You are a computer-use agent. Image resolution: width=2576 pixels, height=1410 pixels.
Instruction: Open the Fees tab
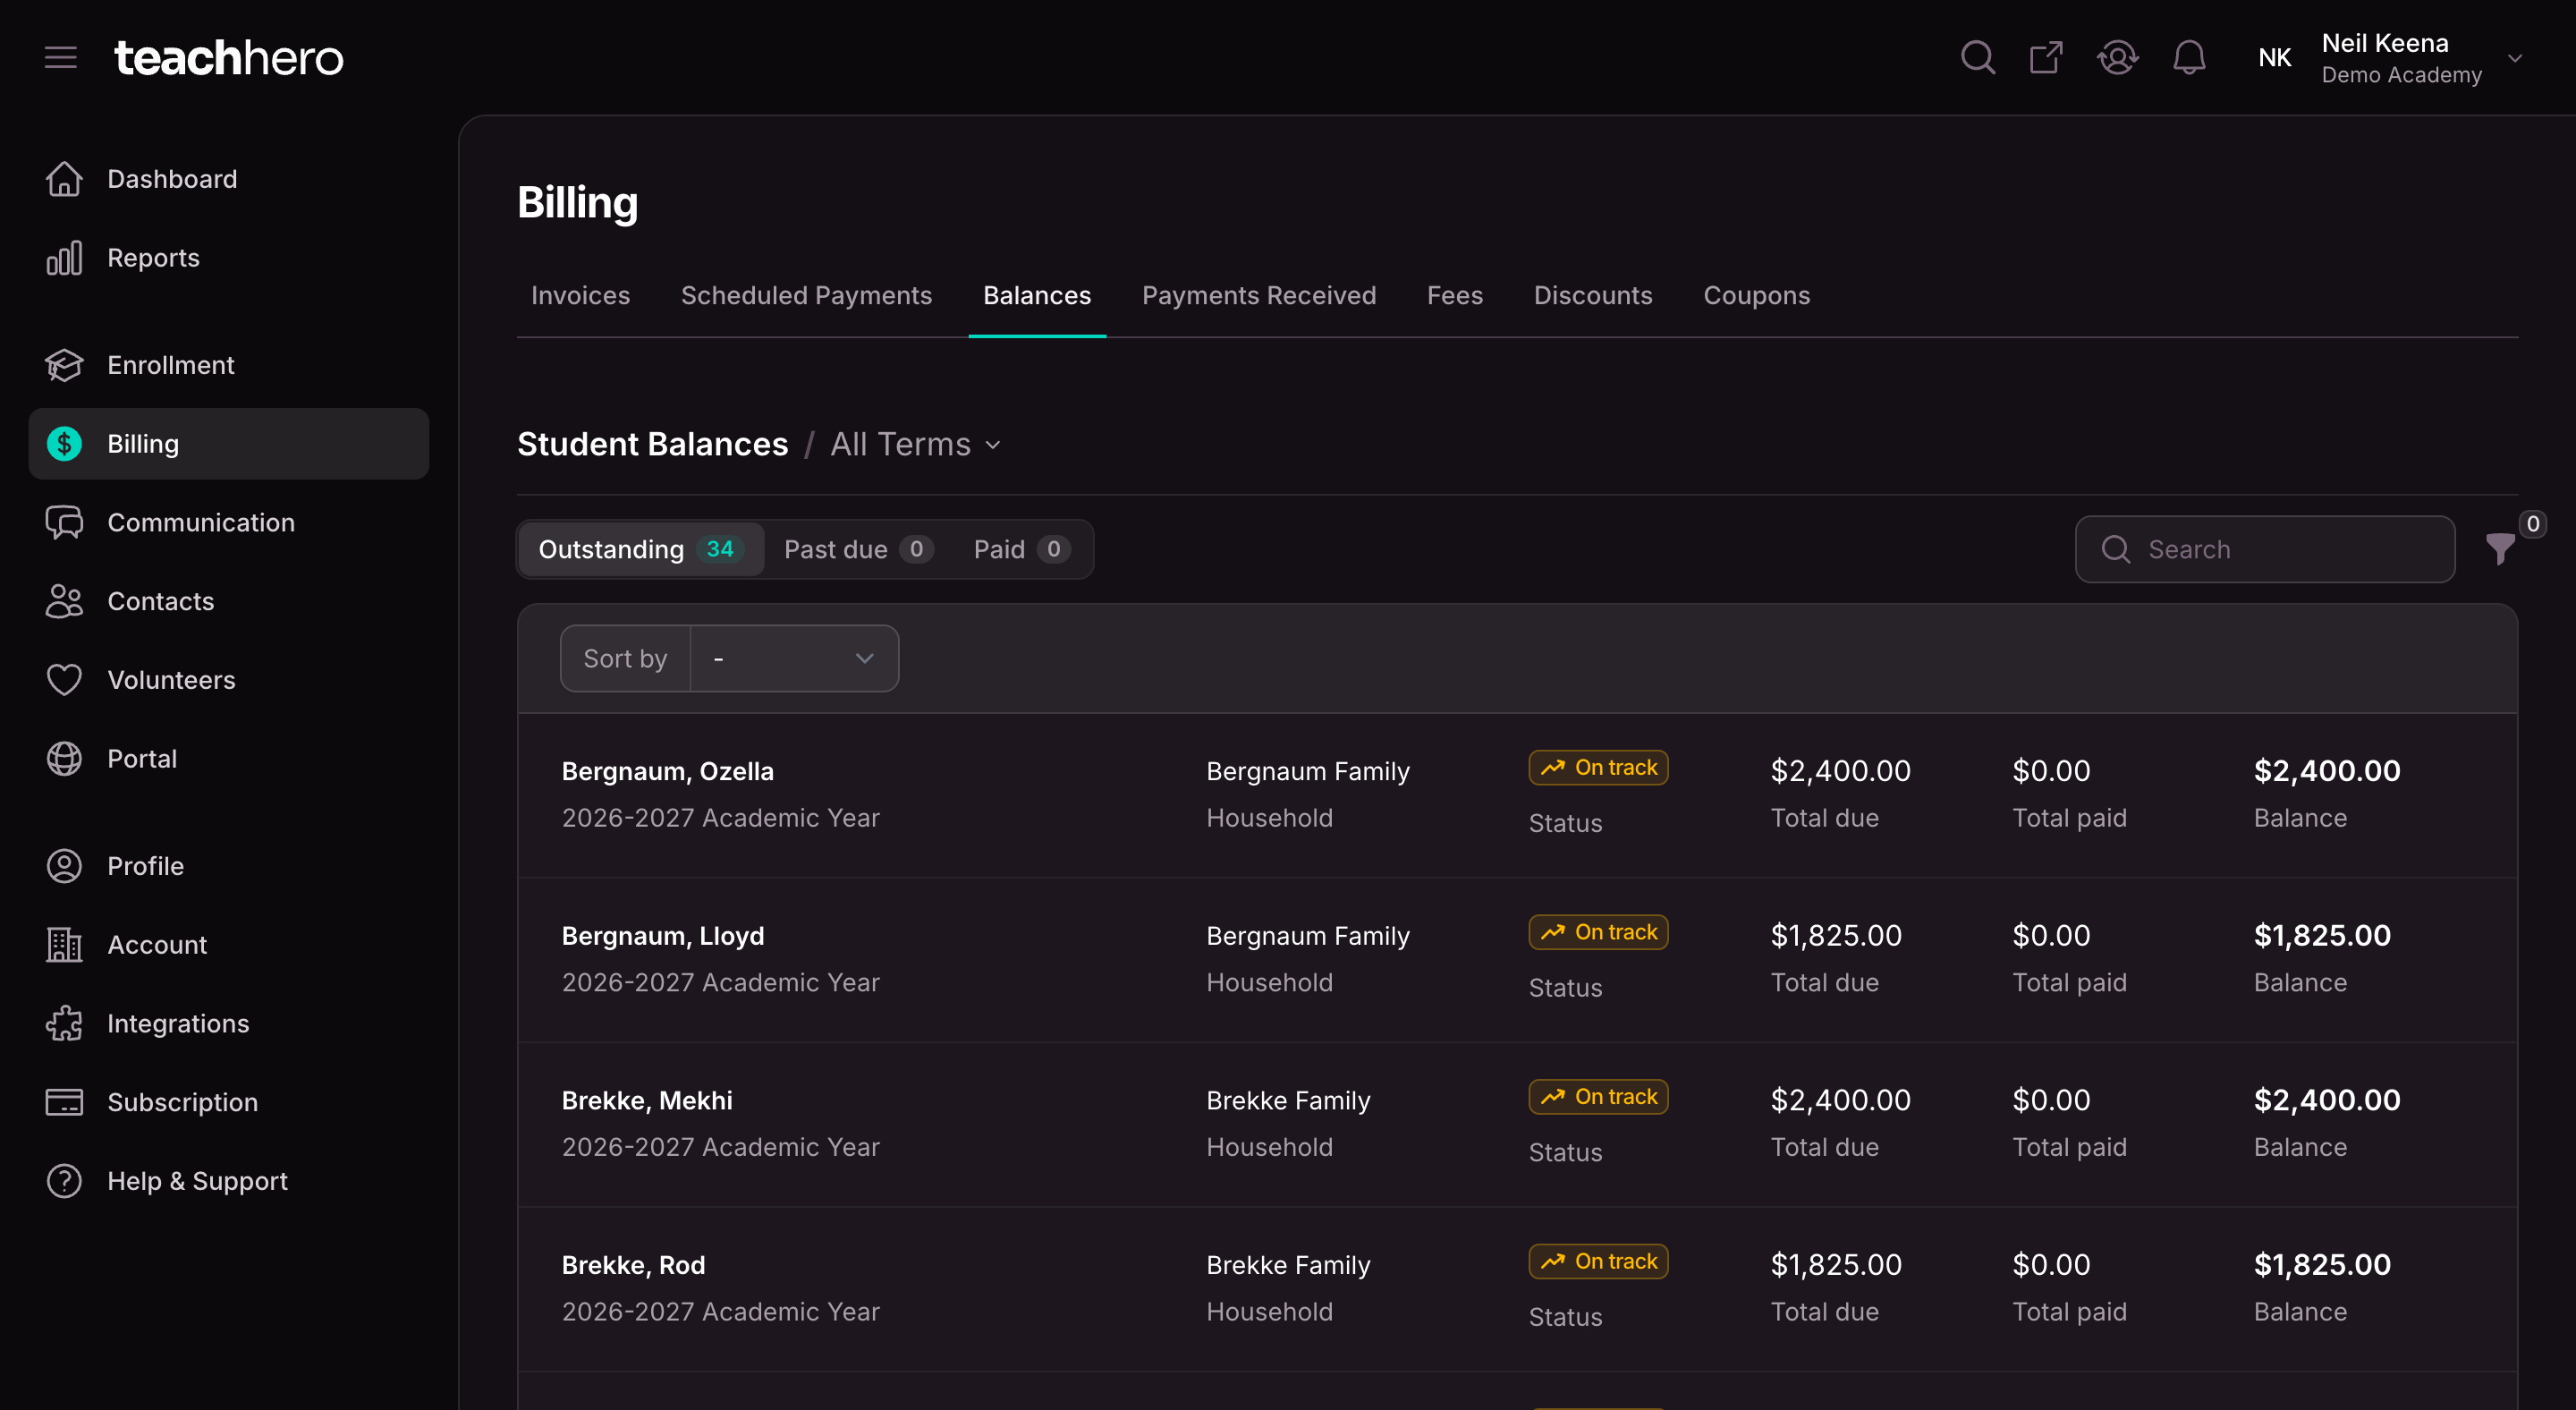pos(1455,296)
